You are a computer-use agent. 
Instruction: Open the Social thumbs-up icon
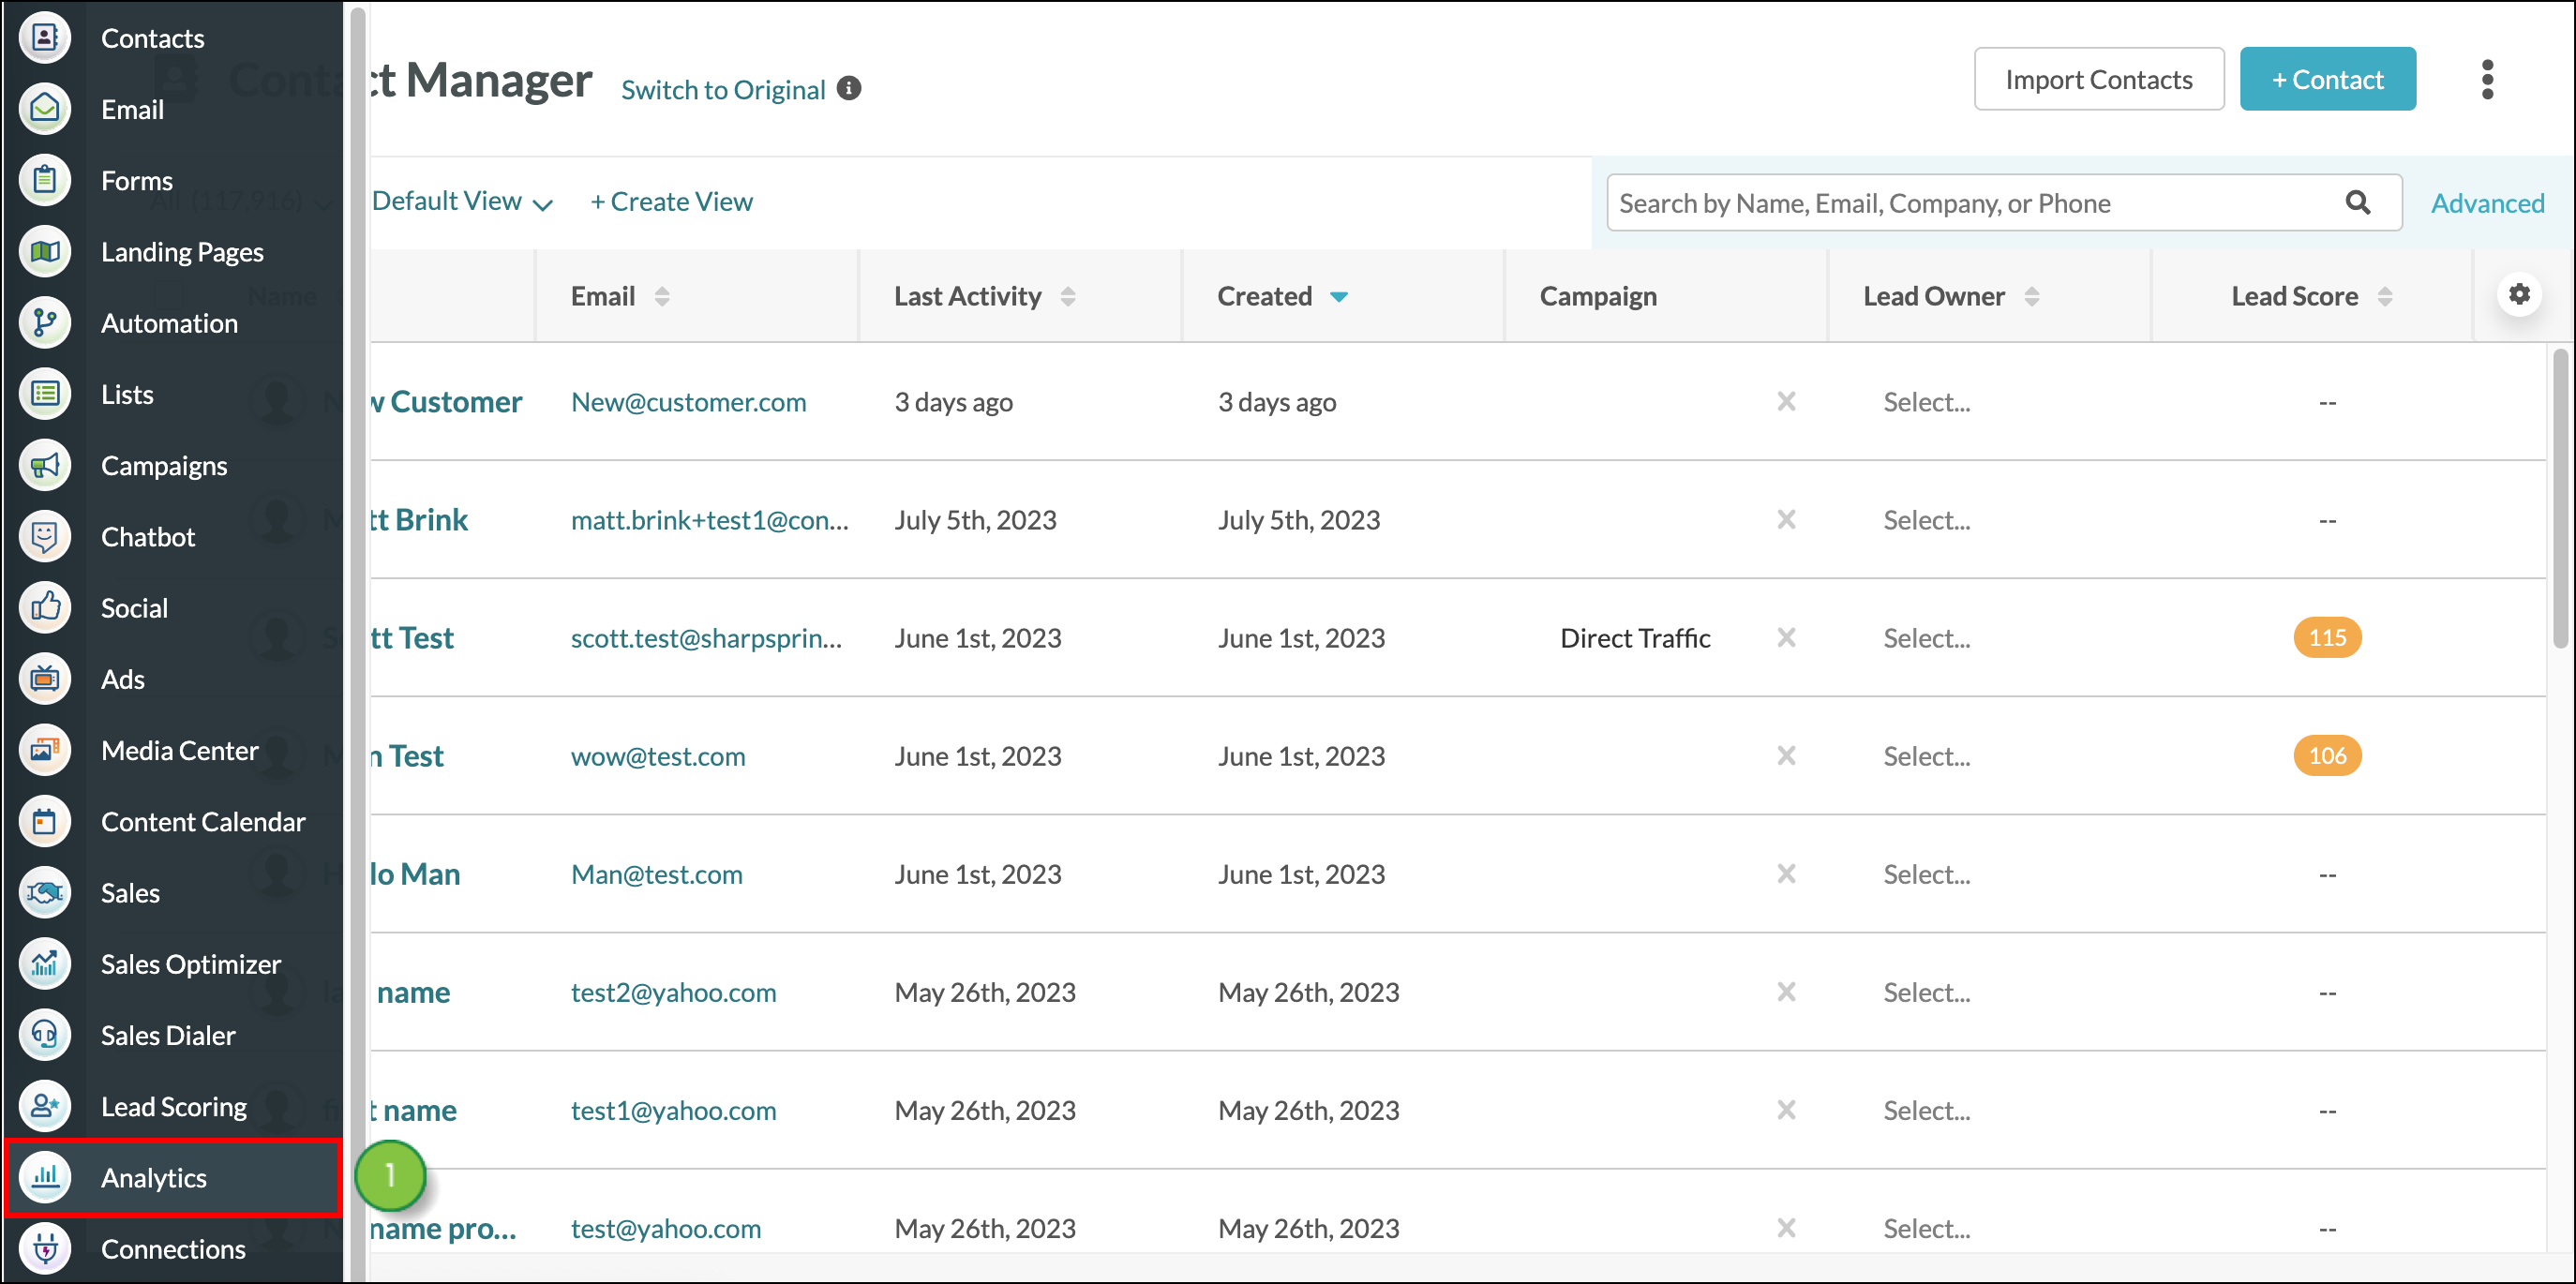(45, 607)
